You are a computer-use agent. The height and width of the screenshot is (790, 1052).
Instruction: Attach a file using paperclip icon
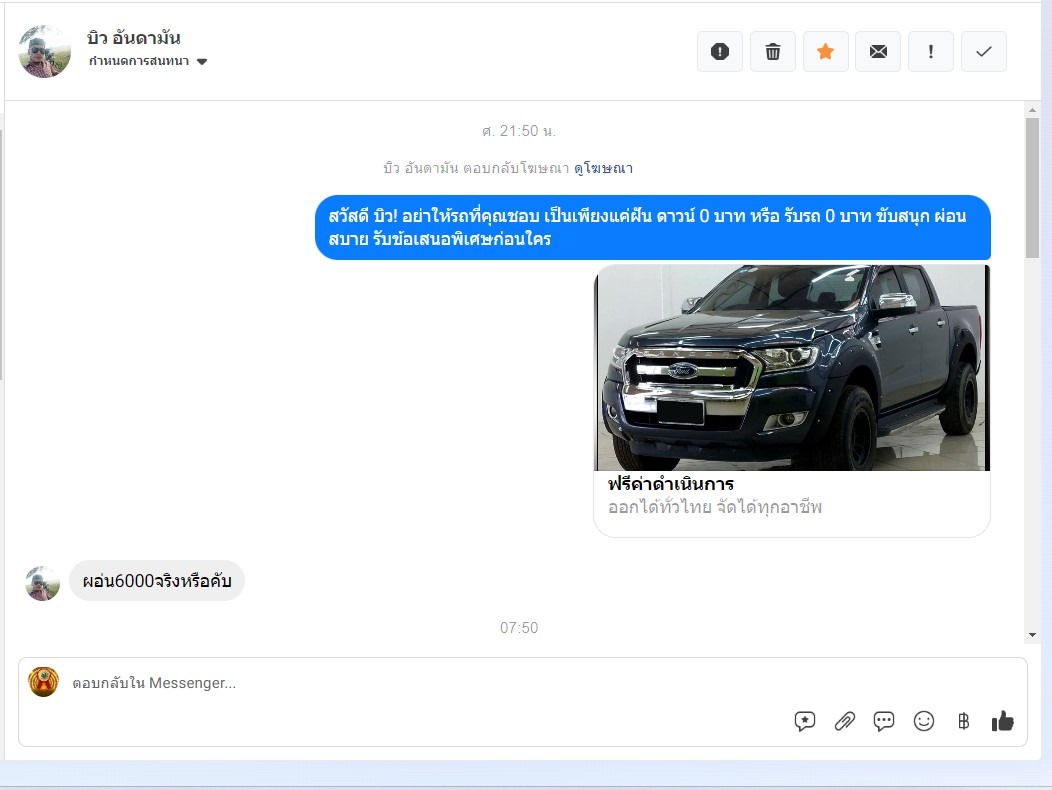pos(845,721)
